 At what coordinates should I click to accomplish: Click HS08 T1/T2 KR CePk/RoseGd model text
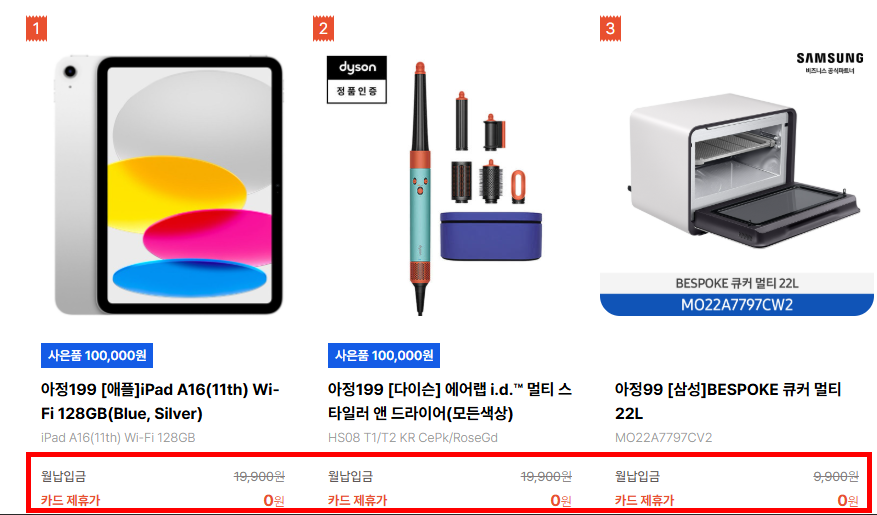[413, 438]
